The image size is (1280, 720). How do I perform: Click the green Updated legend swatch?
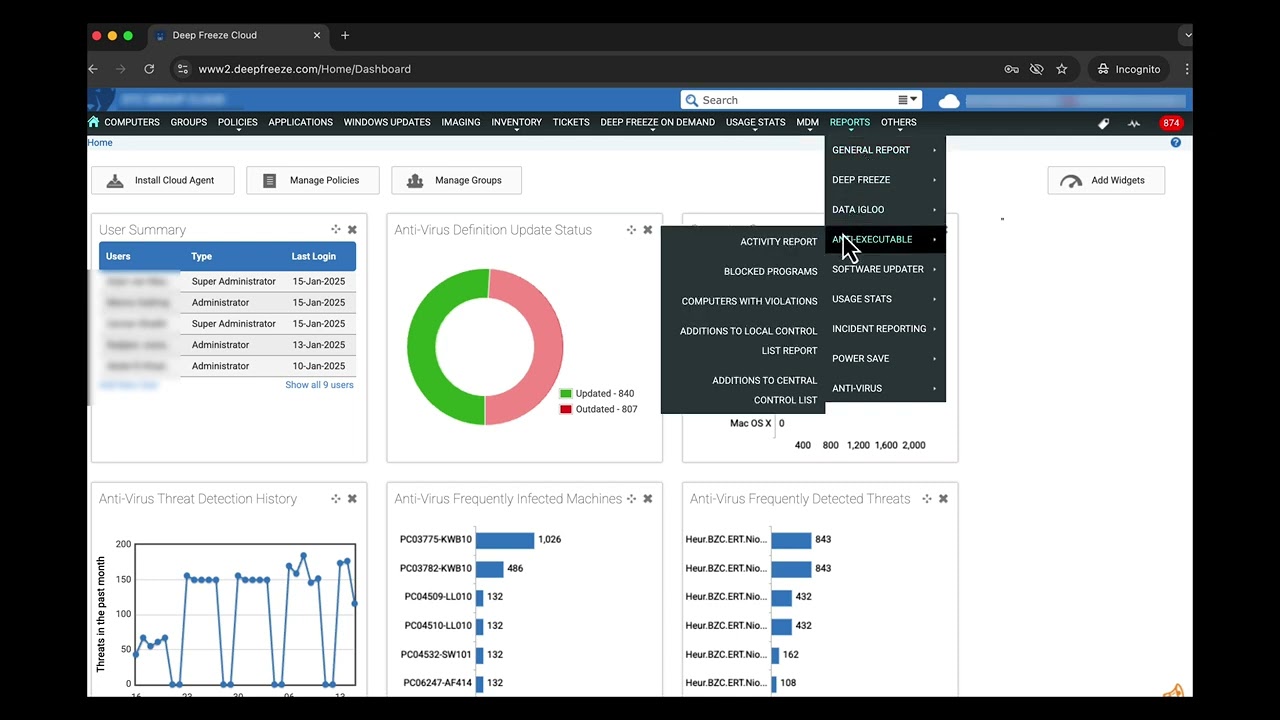click(x=566, y=394)
